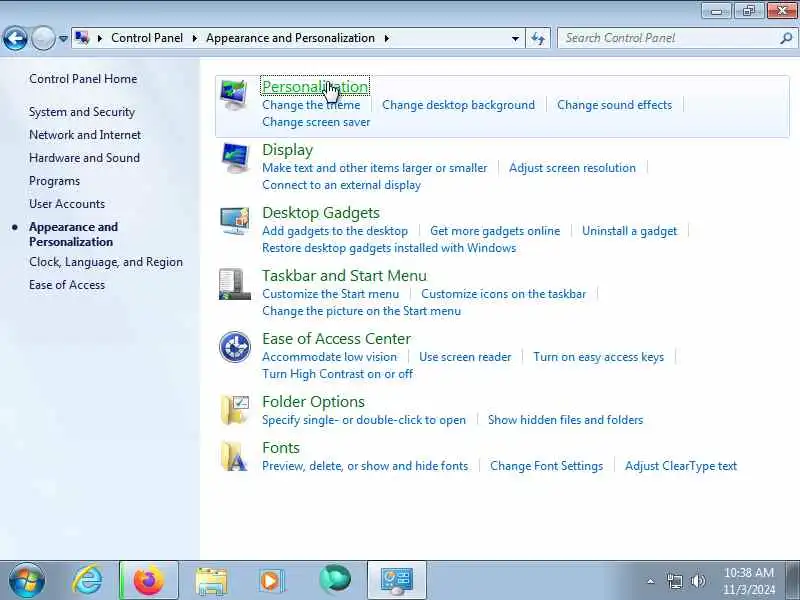
Task: Open the Ease of Access Center icon
Action: [235, 347]
